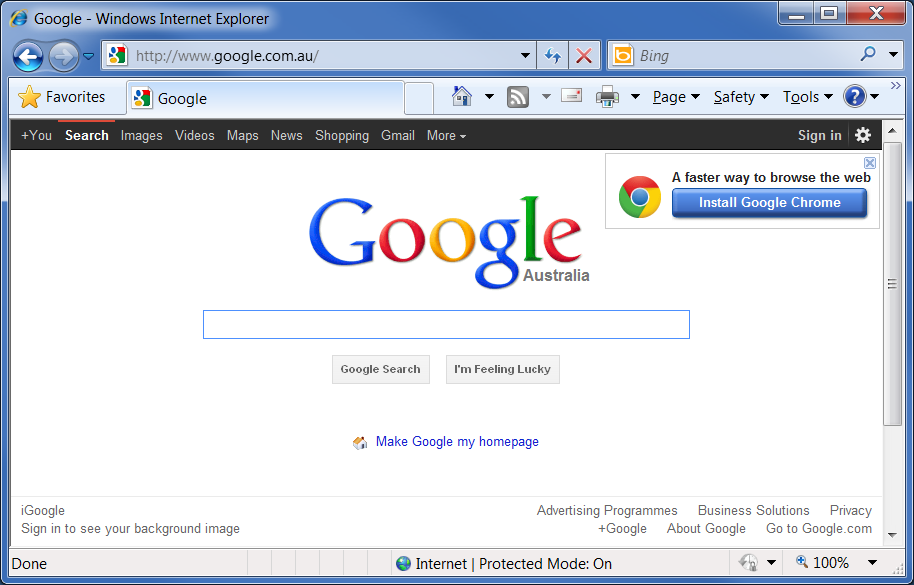The width and height of the screenshot is (914, 585).
Task: Close the Chrome promotion ad box
Action: [870, 163]
